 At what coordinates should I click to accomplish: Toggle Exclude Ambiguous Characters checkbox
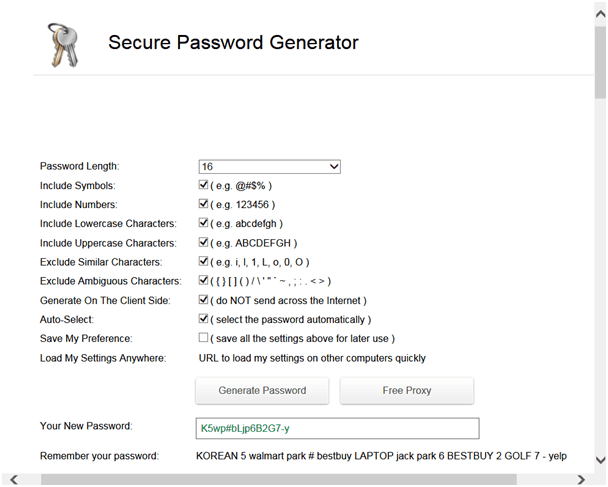point(203,280)
